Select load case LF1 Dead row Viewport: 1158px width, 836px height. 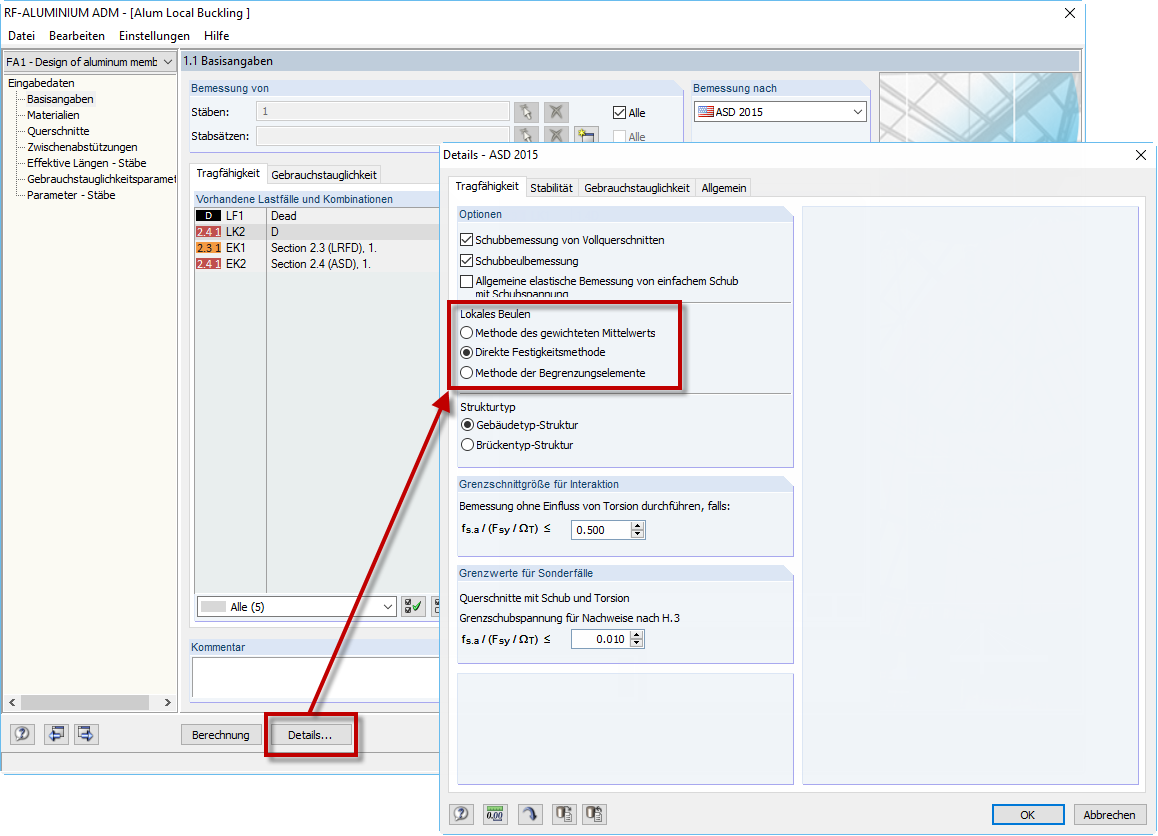tap(317, 216)
